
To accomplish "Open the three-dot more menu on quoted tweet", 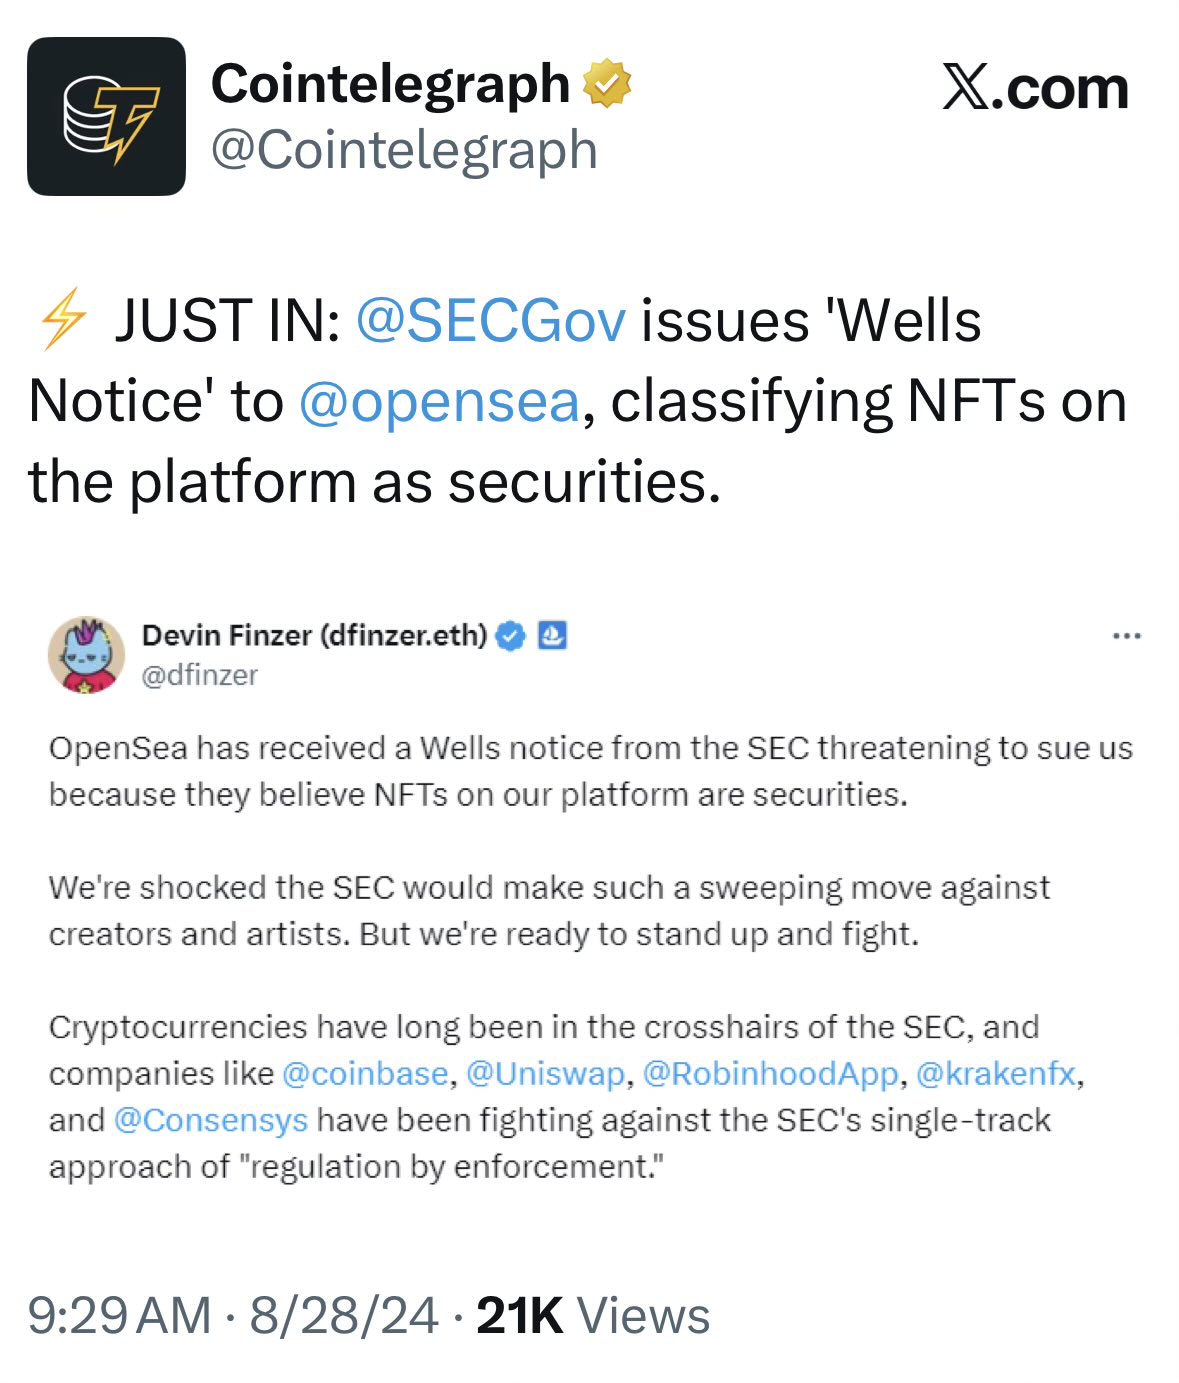I will coord(1126,636).
